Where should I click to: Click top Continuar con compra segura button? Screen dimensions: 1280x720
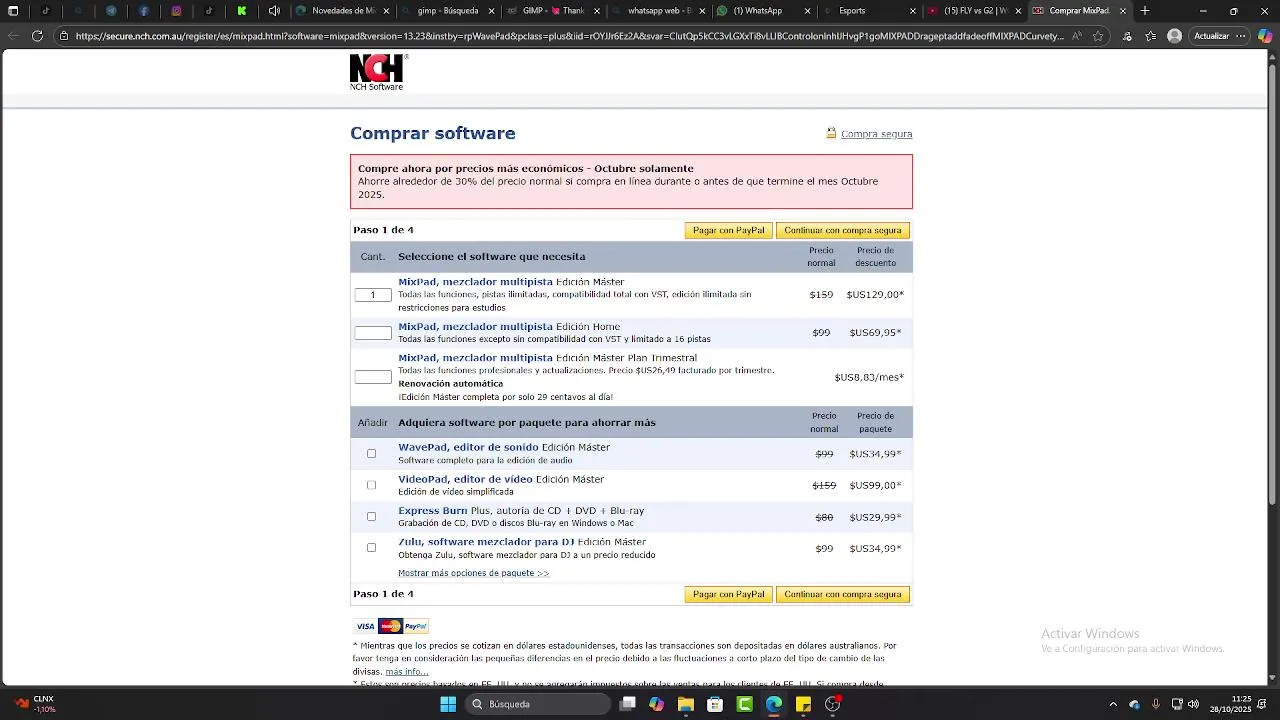coord(843,230)
